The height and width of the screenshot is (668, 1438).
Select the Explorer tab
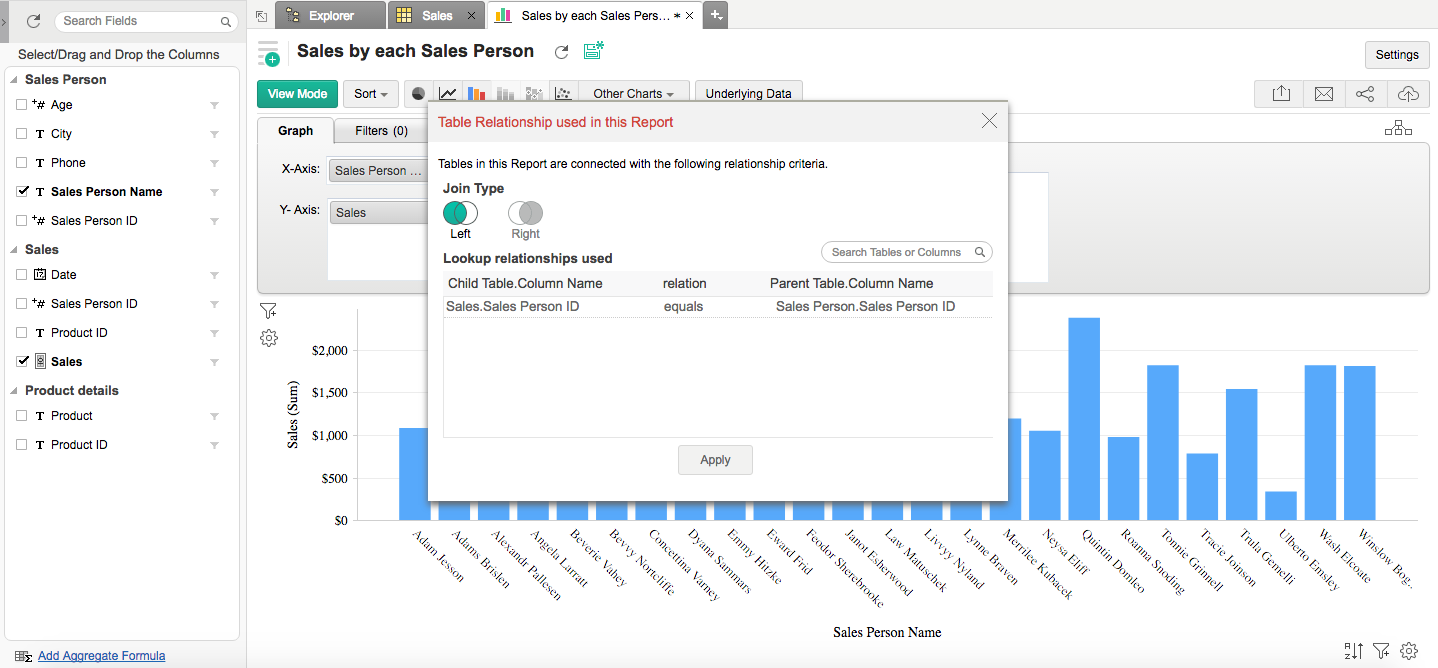[x=329, y=15]
